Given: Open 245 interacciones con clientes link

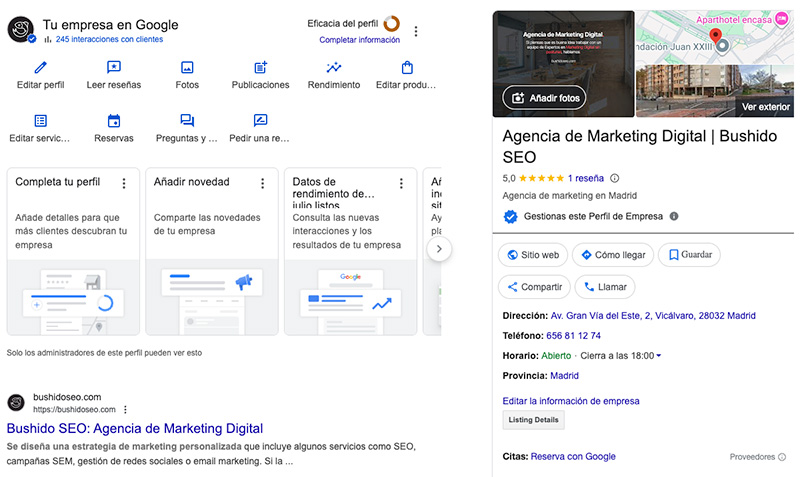Looking at the screenshot, I should click(109, 39).
